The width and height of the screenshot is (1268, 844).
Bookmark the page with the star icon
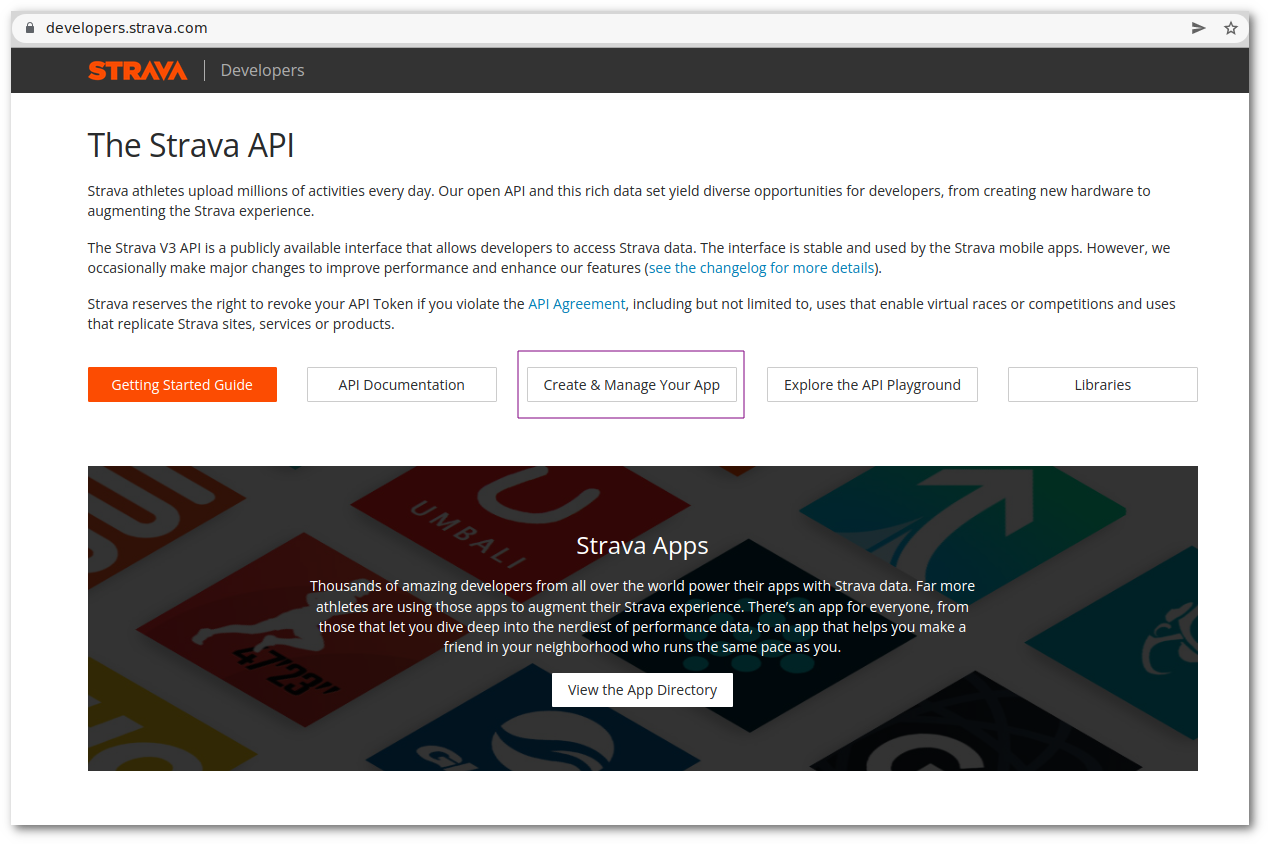[x=1231, y=28]
